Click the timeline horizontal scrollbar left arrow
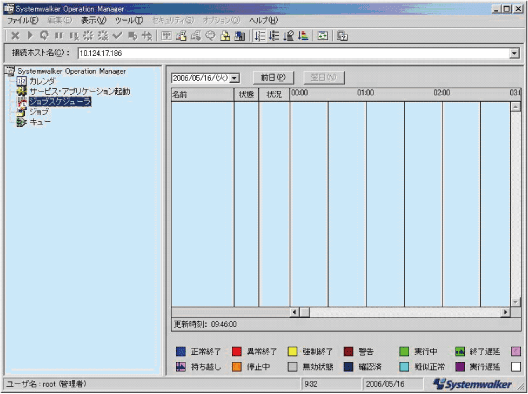 pos(294,312)
